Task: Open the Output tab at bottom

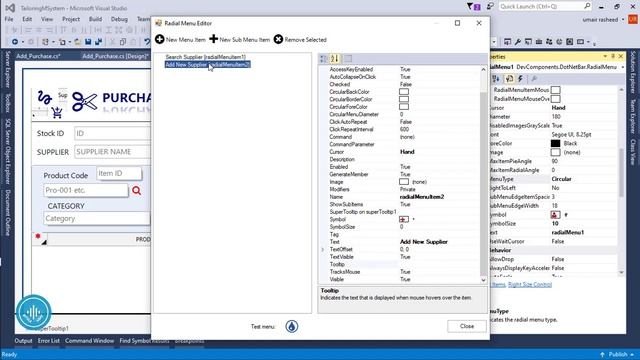Action: tap(23, 341)
